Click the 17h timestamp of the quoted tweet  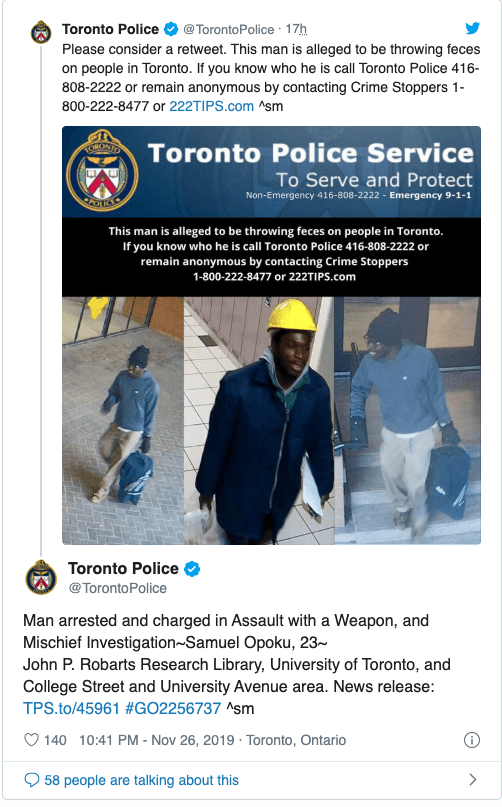click(296, 29)
